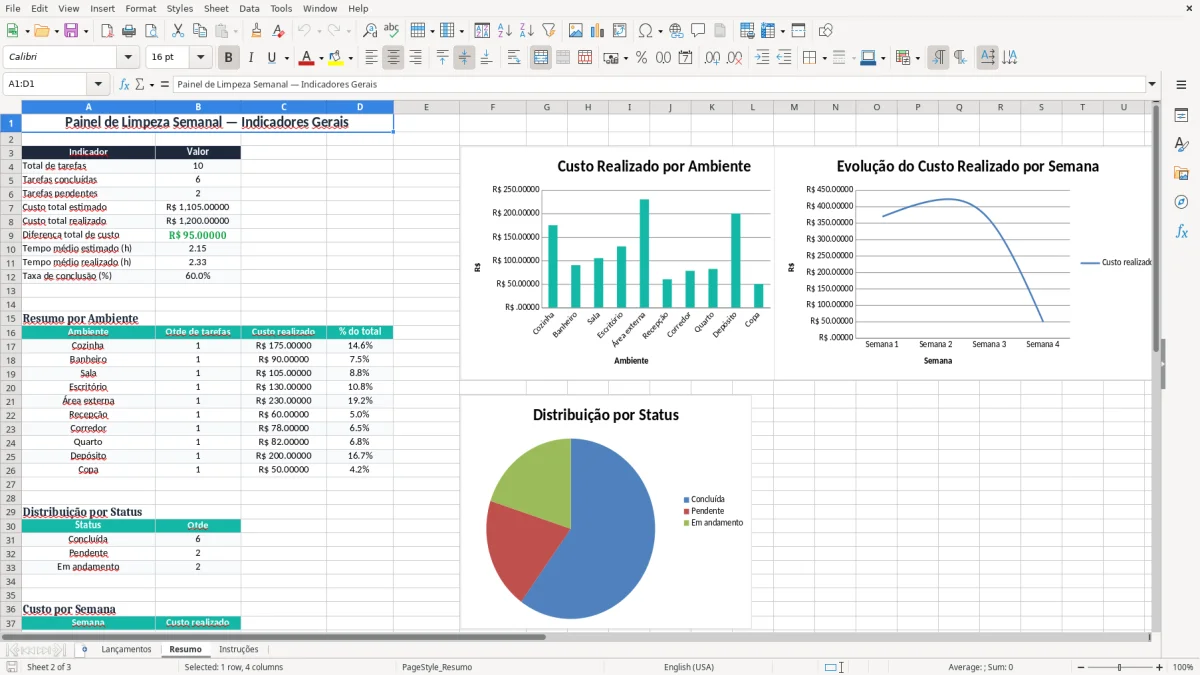Open conditional formatting dropdown arrow

[x=917, y=58]
